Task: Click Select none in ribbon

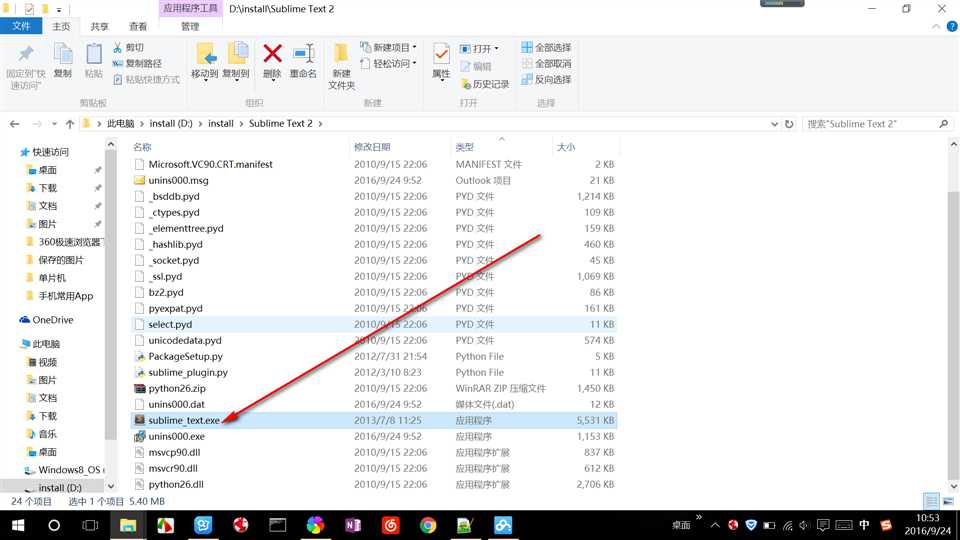Action: pos(546,64)
